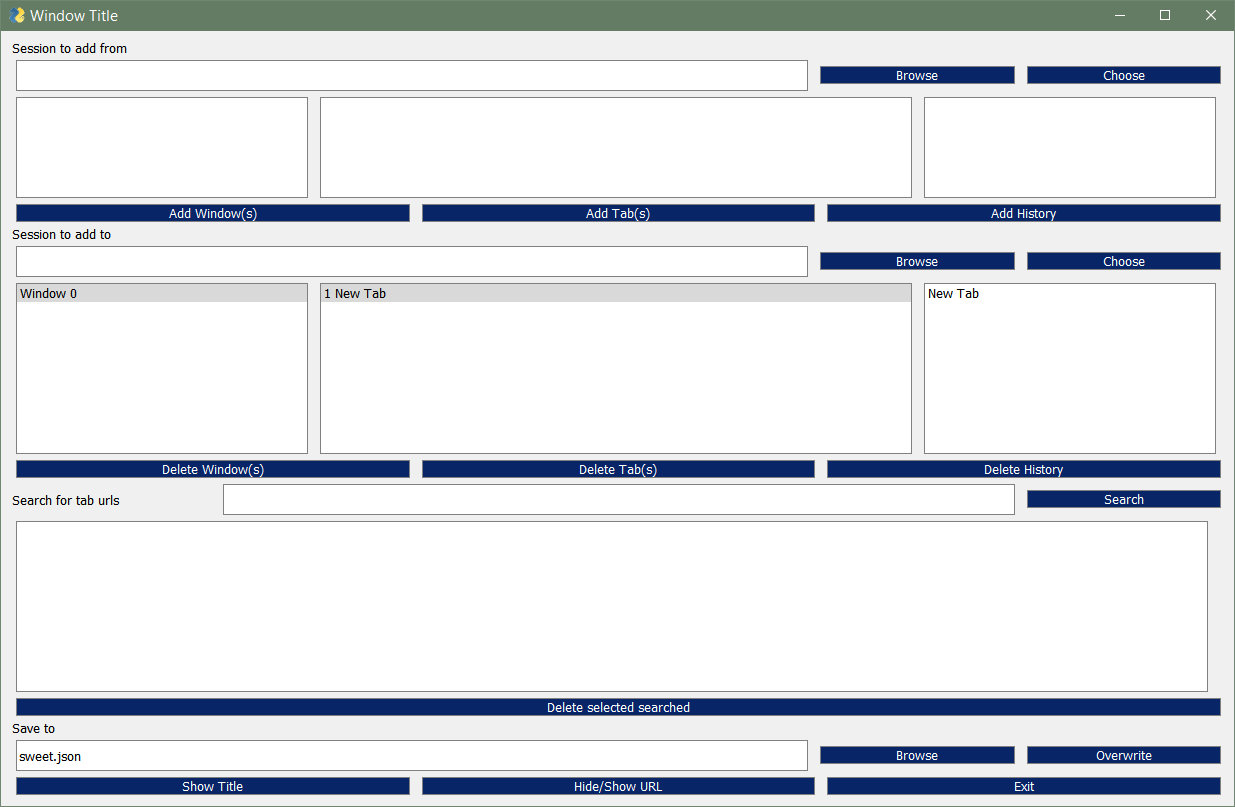The image size is (1235, 807).
Task: Click Choose for the session to add from
Action: (x=1123, y=74)
